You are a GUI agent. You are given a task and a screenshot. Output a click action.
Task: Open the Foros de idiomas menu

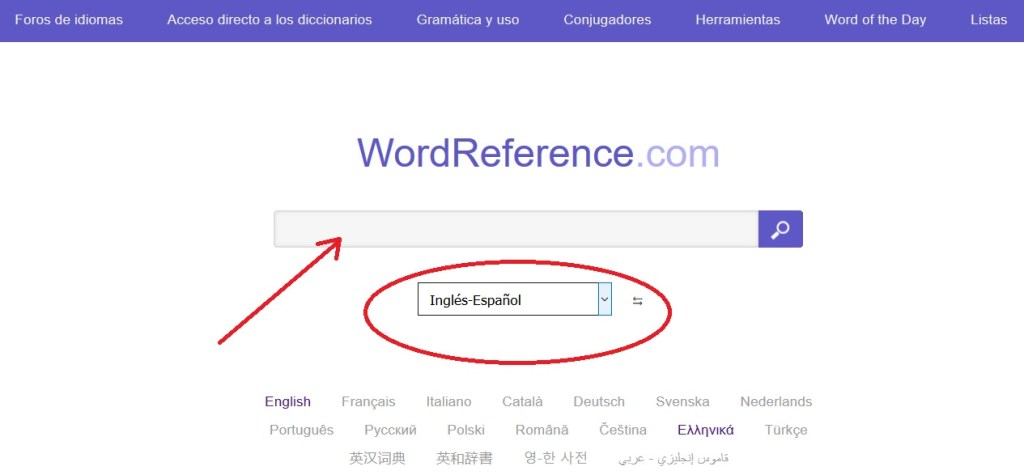coord(69,20)
